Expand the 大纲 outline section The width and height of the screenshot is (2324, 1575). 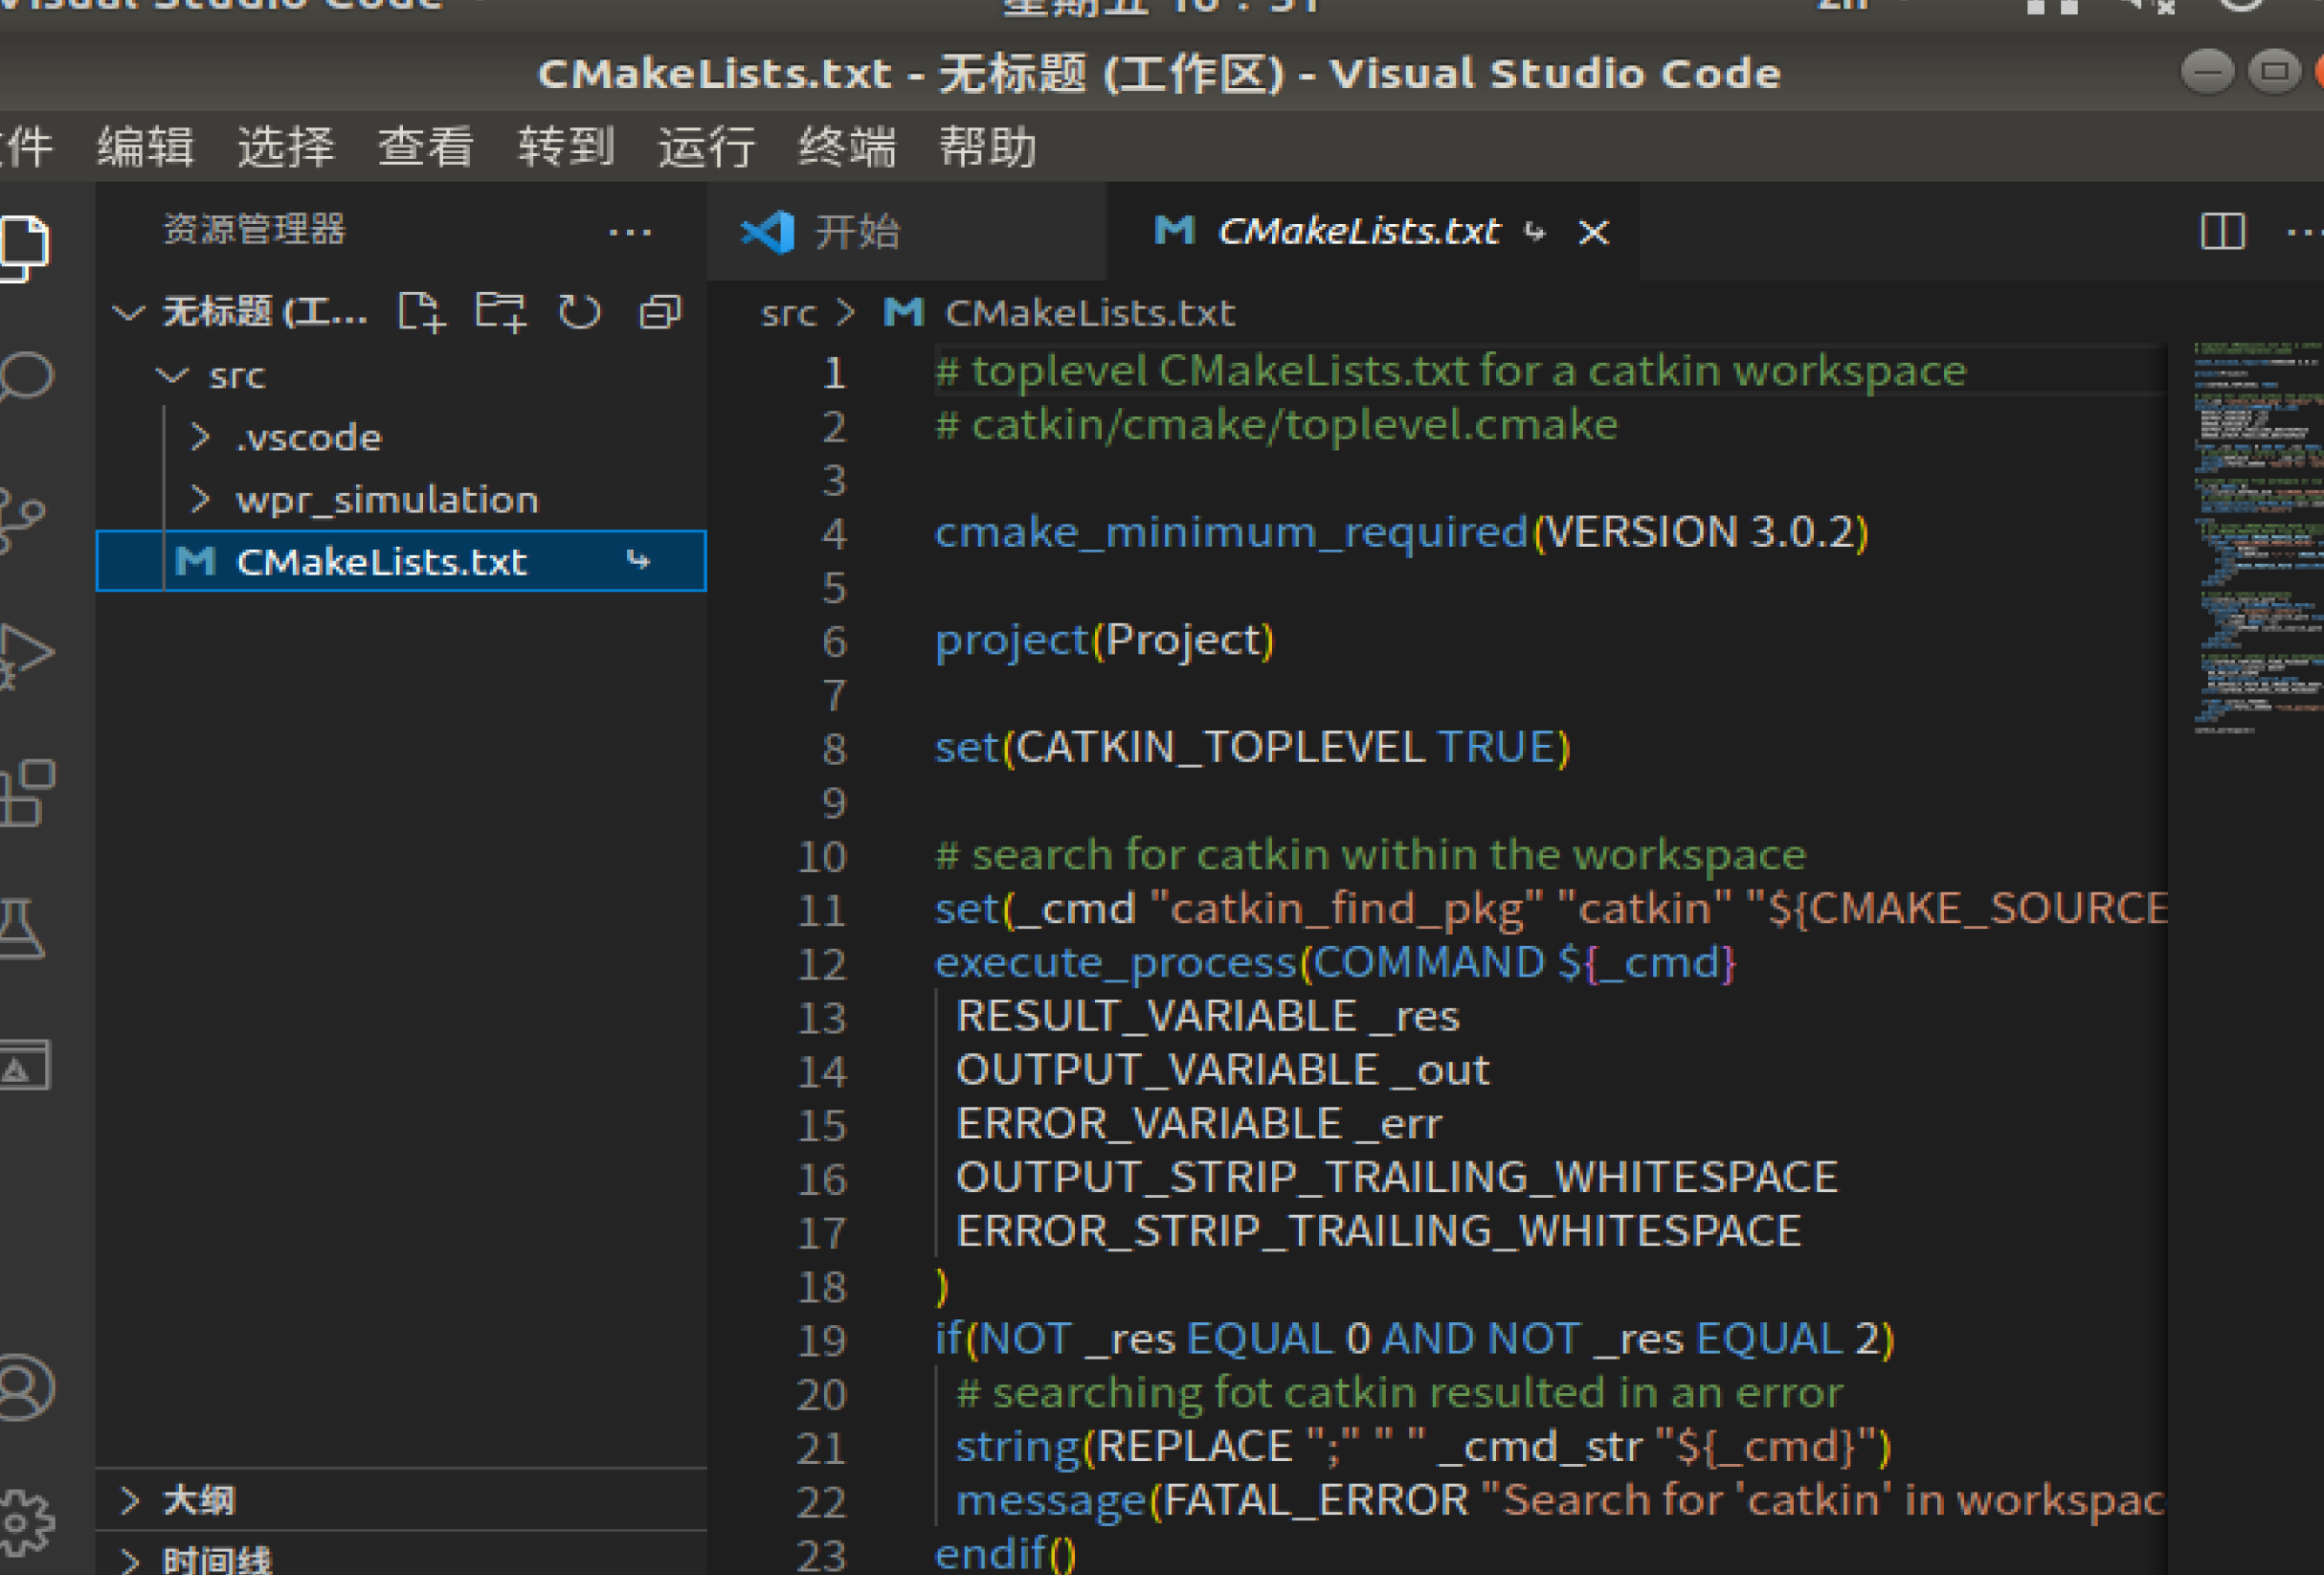click(130, 1499)
